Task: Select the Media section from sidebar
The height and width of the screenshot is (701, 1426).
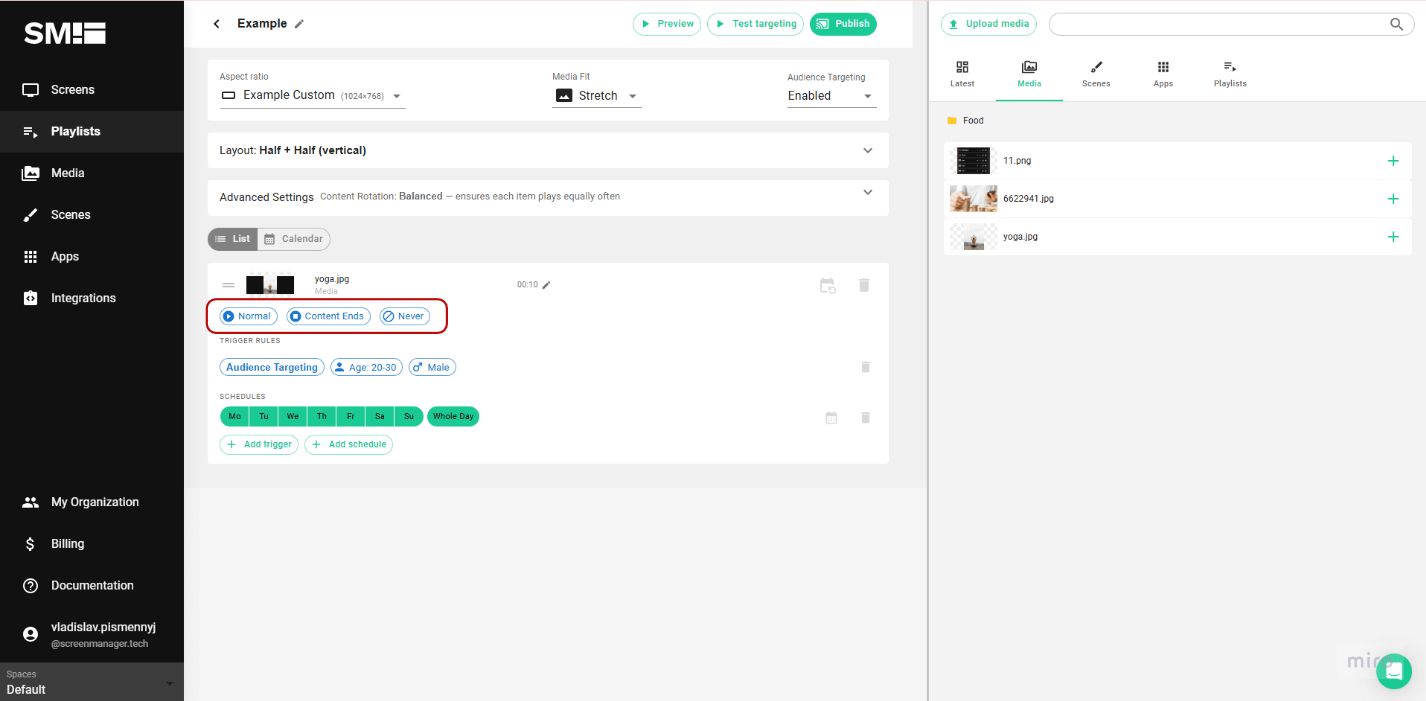Action: pos(67,172)
